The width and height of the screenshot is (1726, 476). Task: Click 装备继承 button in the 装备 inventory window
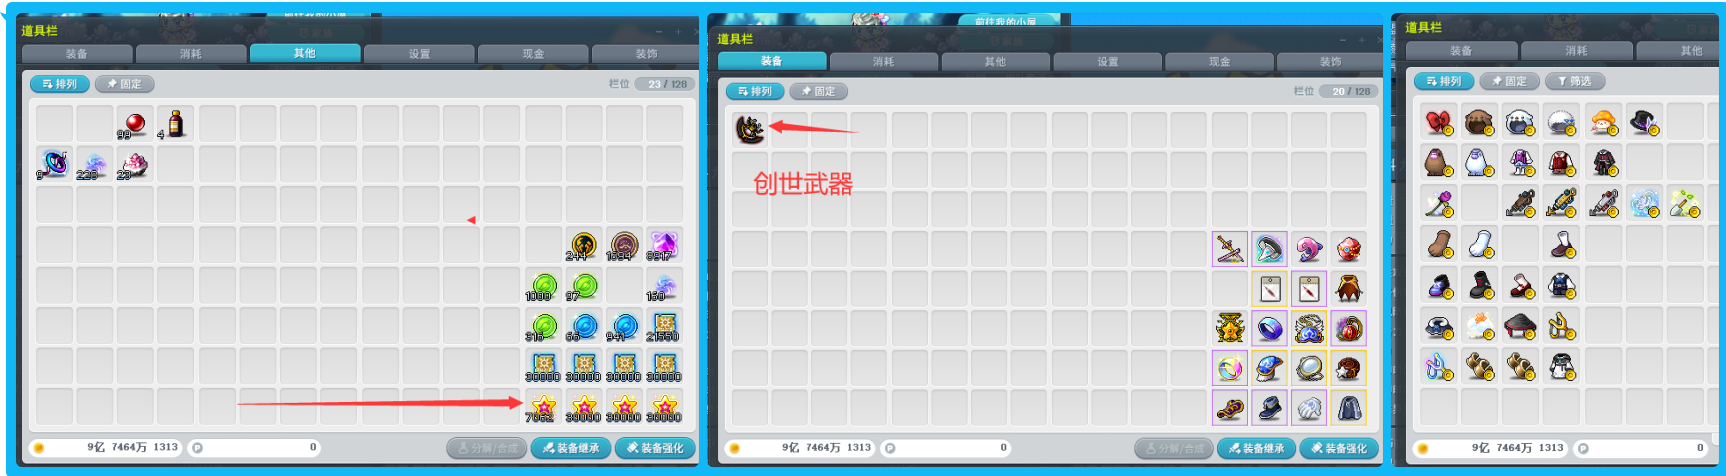(1256, 448)
